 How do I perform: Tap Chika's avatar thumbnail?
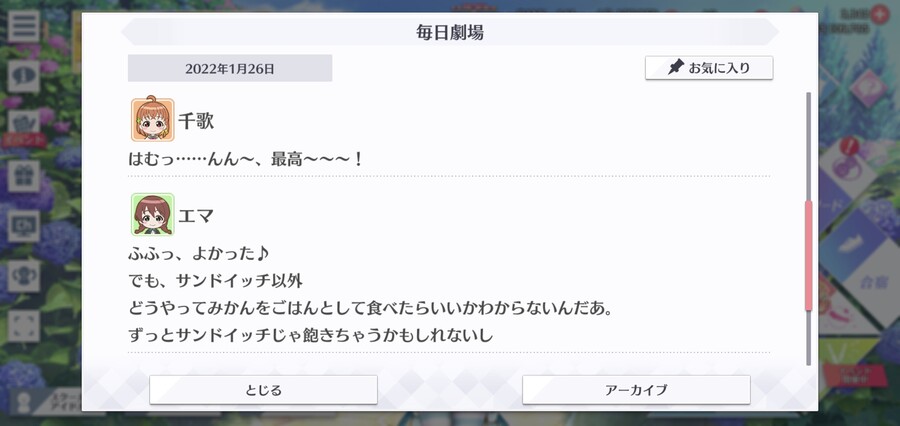coord(152,119)
